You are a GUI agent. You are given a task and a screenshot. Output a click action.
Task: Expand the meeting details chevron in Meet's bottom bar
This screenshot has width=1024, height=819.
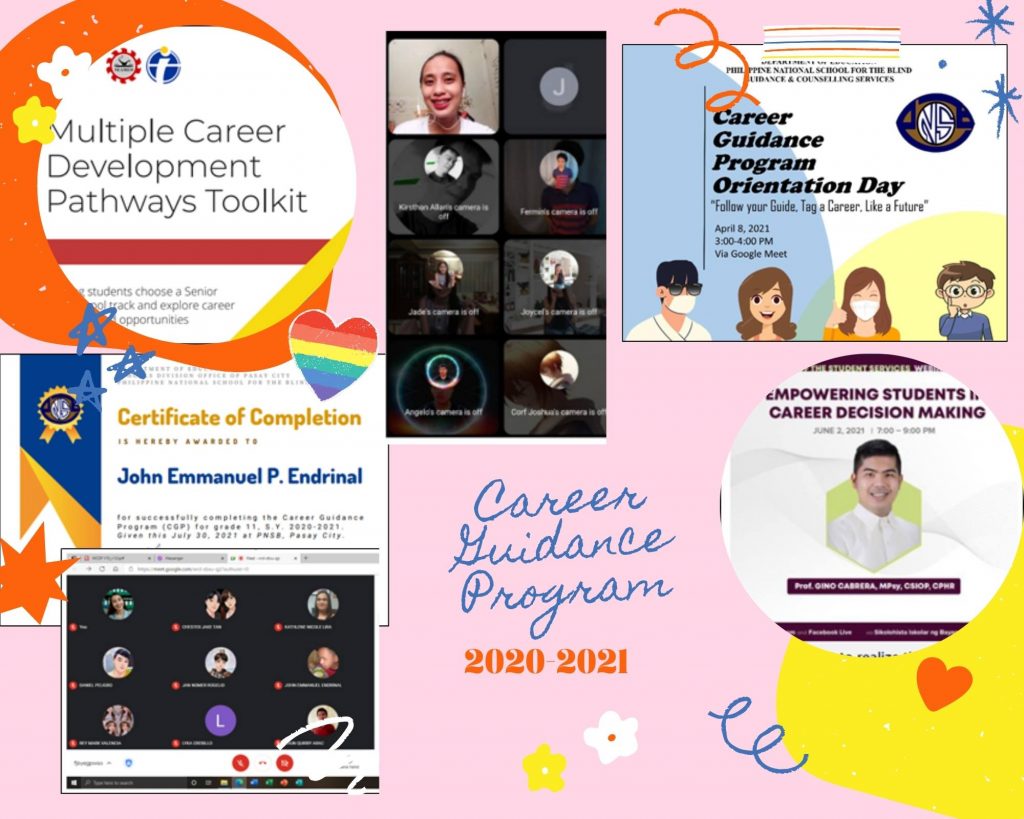[x=109, y=763]
